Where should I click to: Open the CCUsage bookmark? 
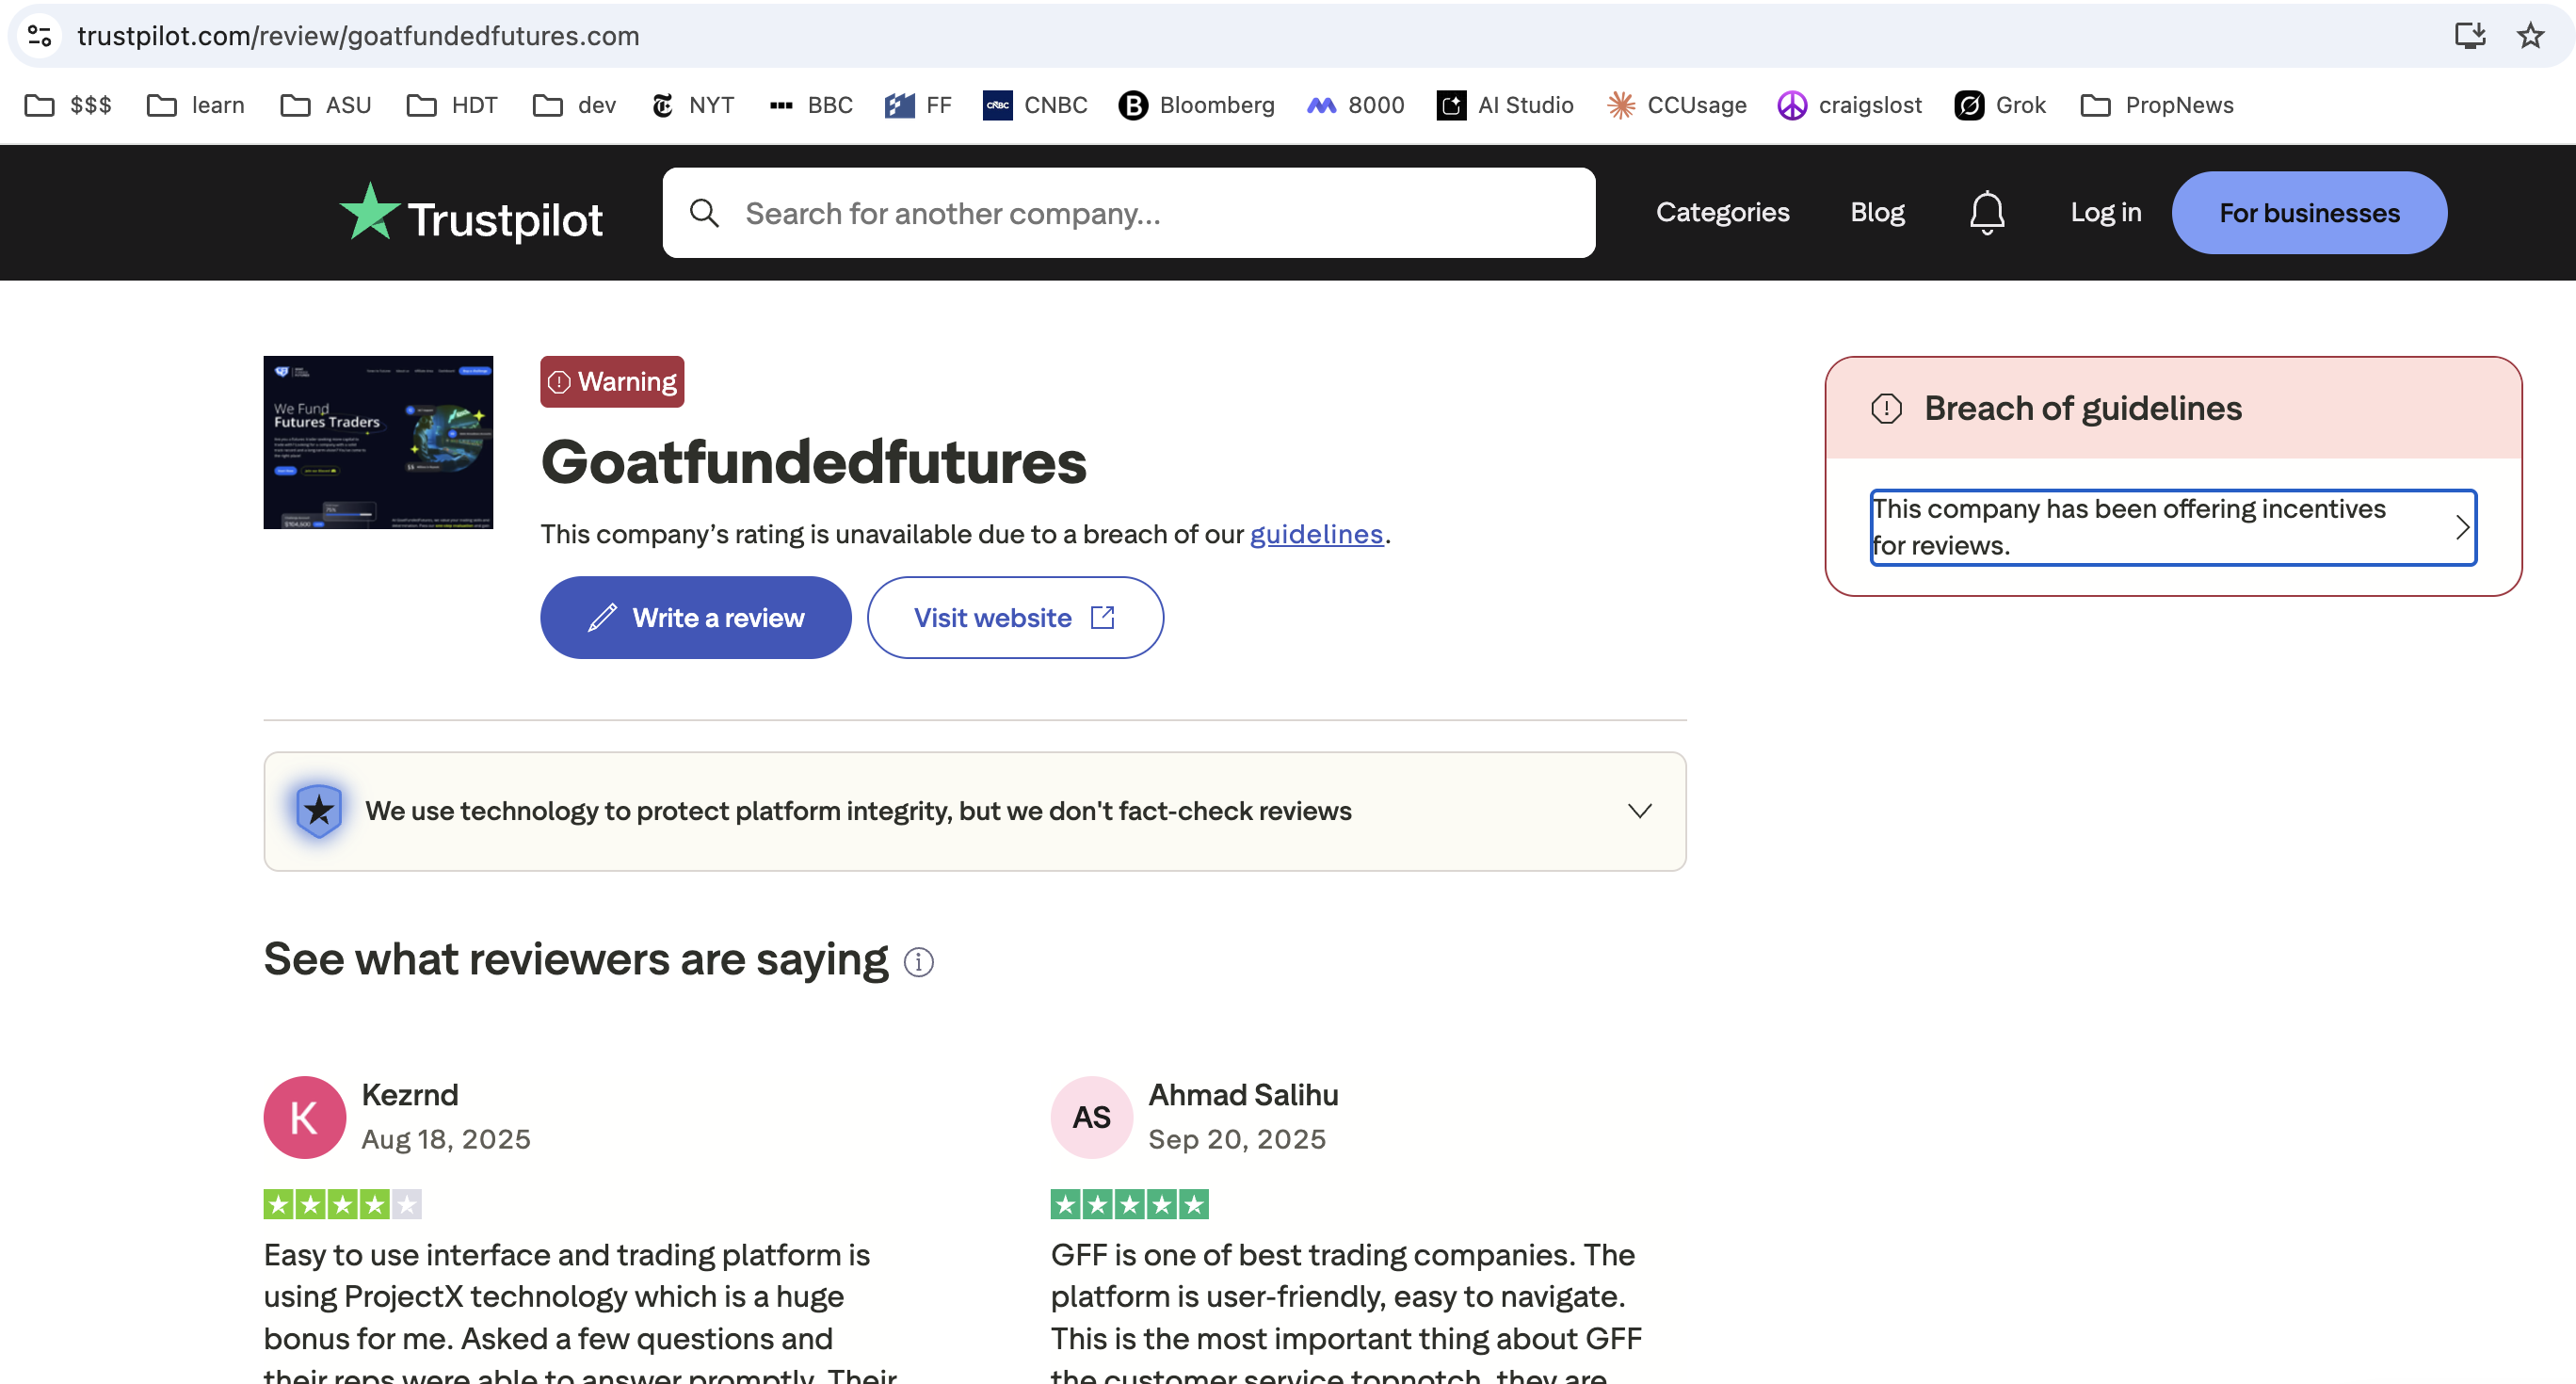coord(1676,104)
